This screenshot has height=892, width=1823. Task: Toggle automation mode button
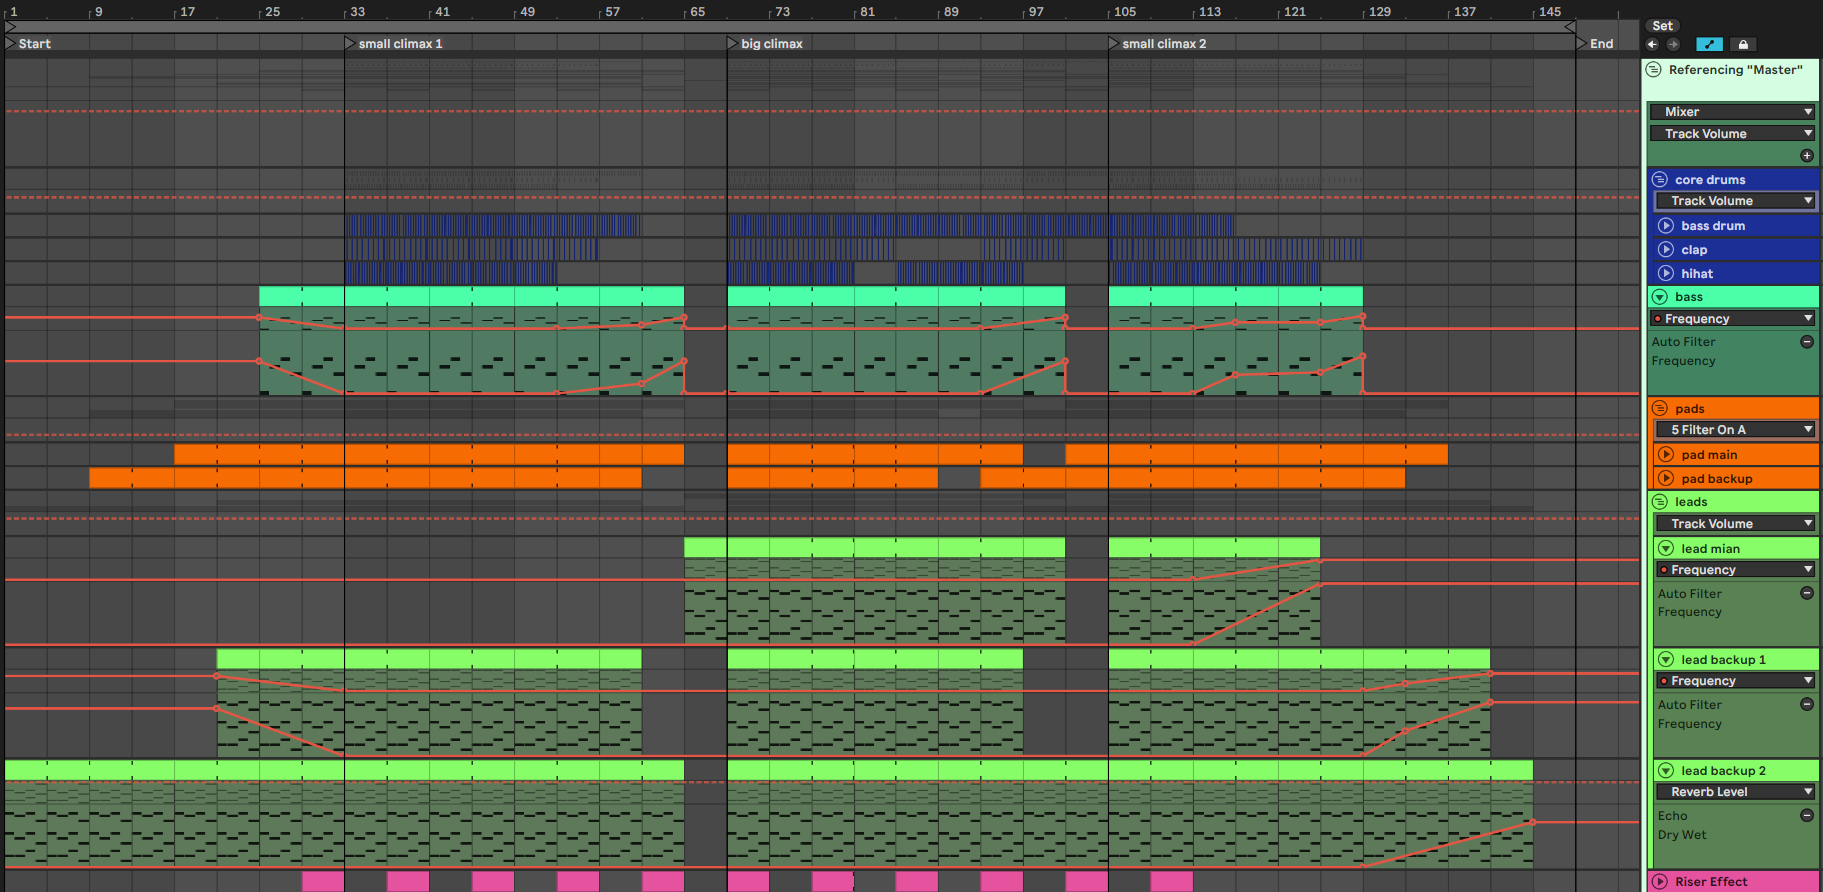click(1709, 44)
